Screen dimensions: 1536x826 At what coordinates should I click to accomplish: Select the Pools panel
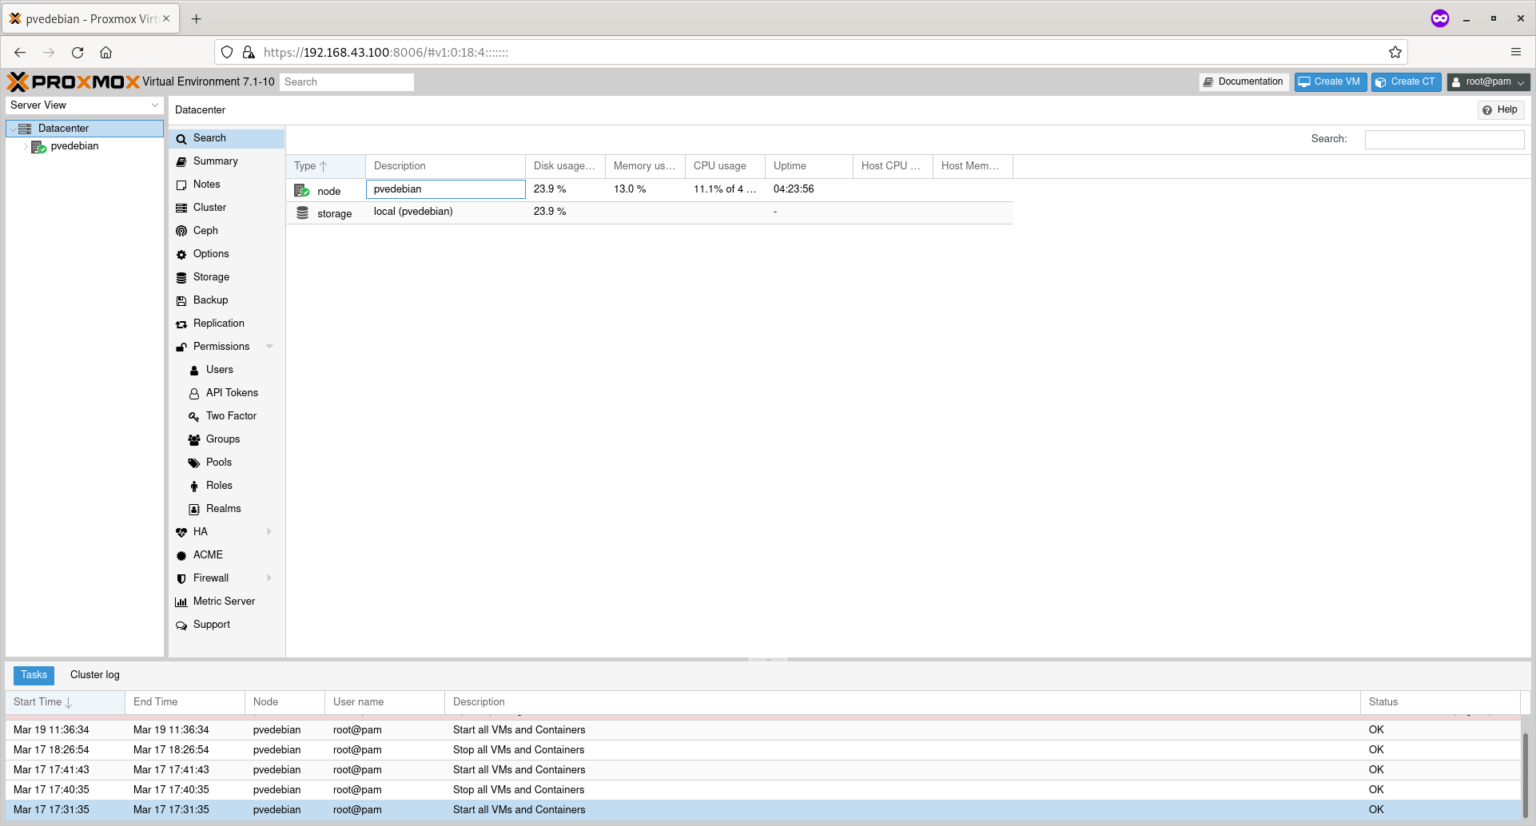coord(216,462)
